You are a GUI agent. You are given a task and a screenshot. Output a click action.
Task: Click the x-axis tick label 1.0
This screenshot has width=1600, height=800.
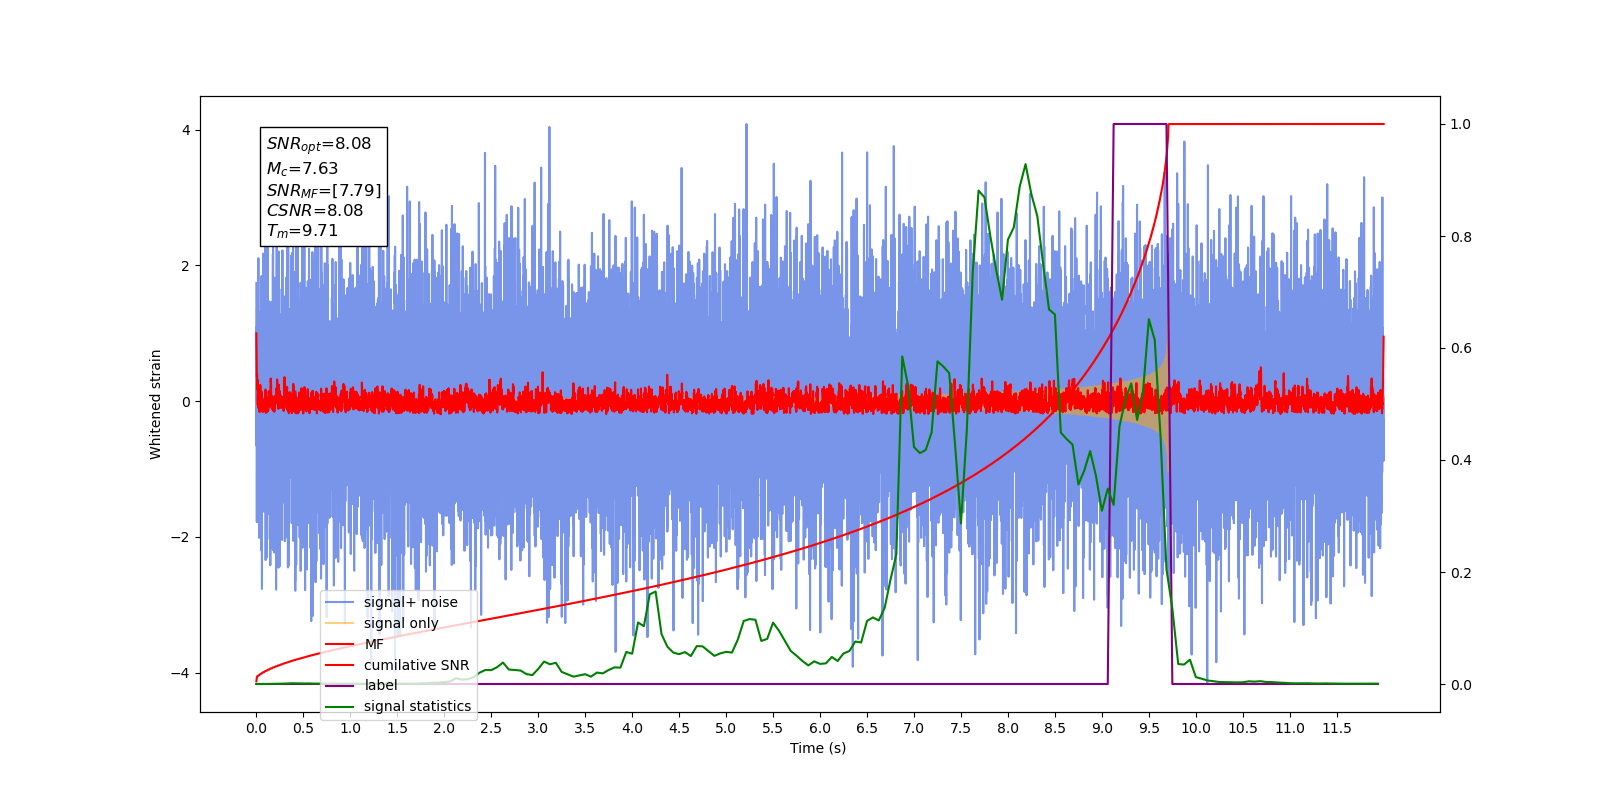(x=350, y=728)
